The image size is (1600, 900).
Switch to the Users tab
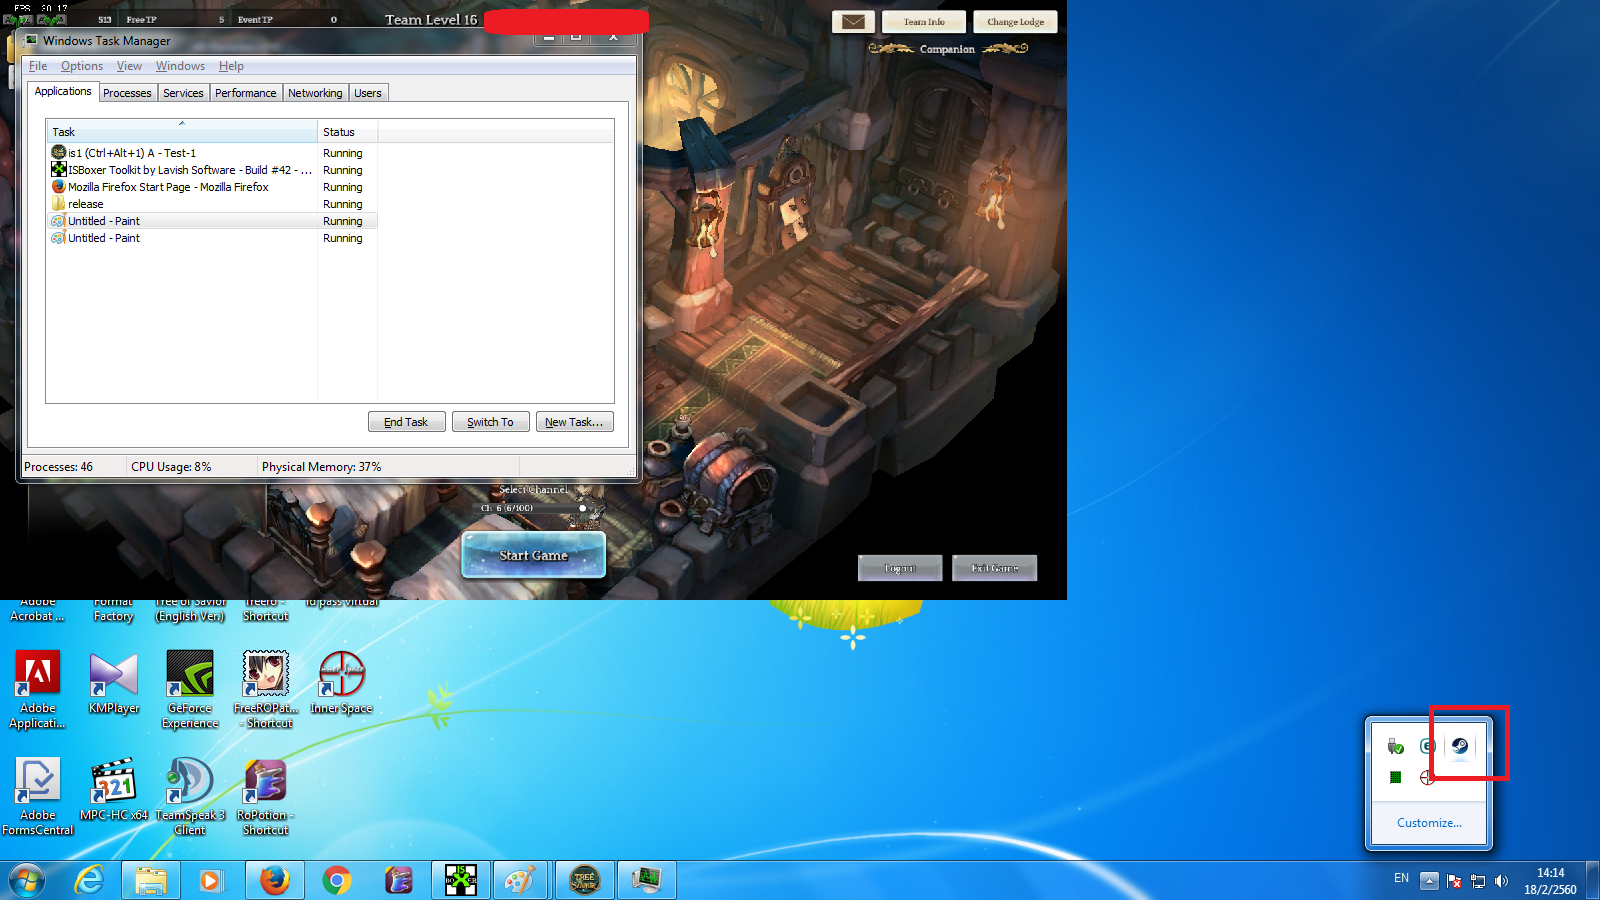pyautogui.click(x=368, y=93)
